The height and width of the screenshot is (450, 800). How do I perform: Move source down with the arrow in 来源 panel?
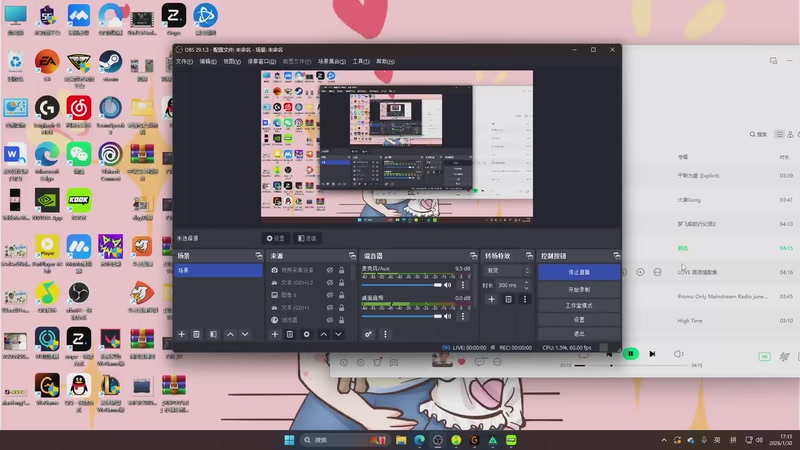[x=338, y=334]
